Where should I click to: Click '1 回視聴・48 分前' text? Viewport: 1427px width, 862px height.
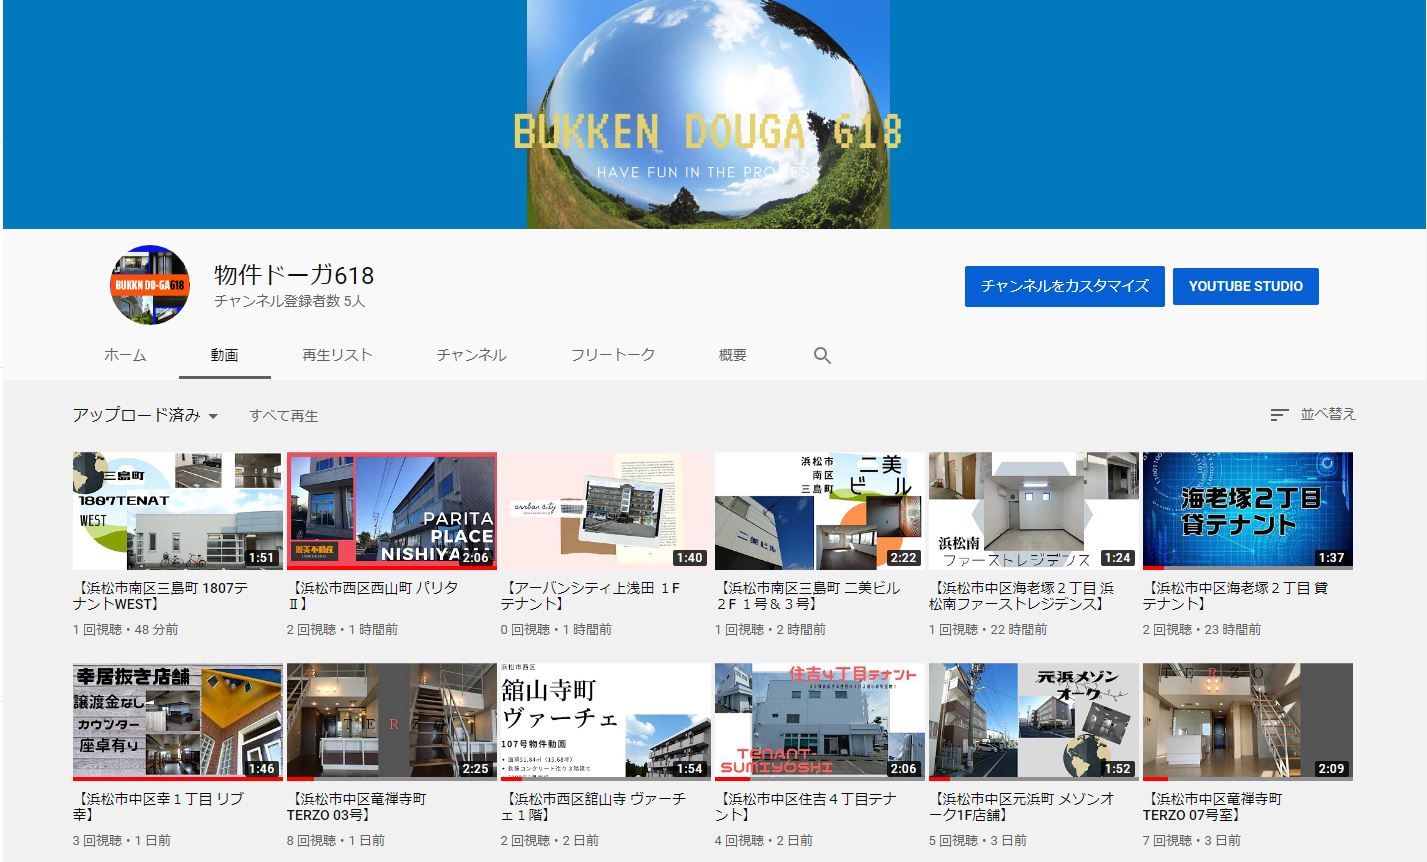pos(126,630)
